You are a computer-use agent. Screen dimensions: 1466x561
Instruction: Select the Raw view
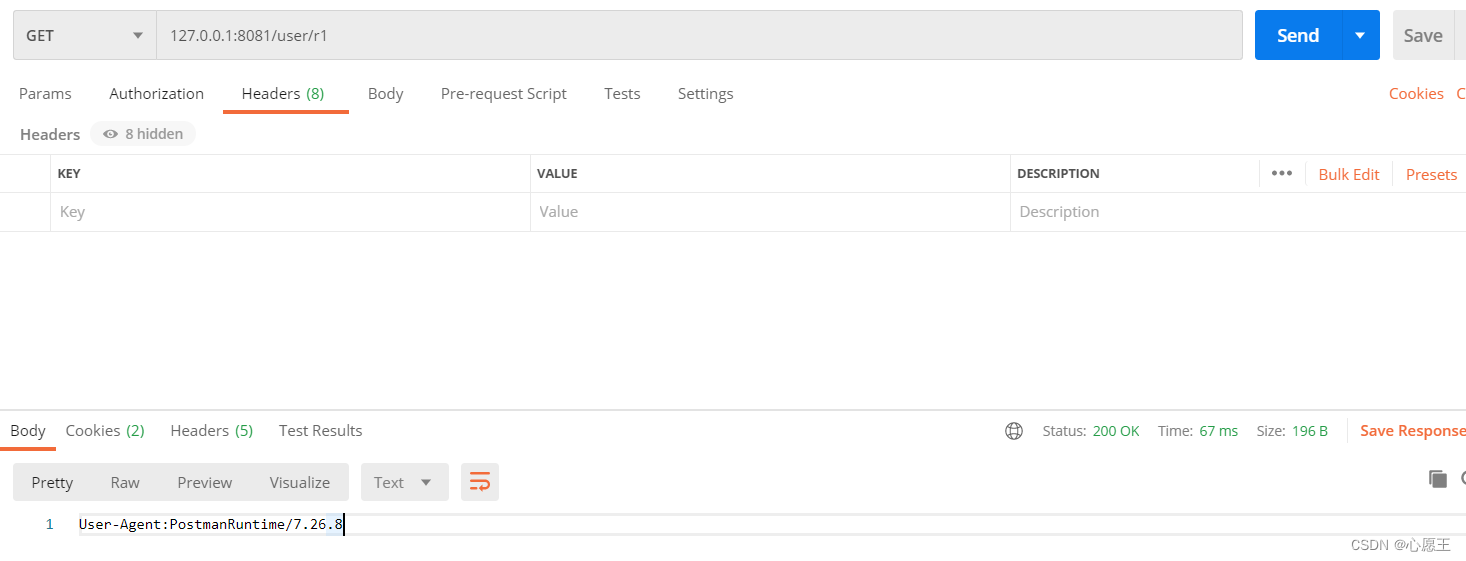pos(125,482)
